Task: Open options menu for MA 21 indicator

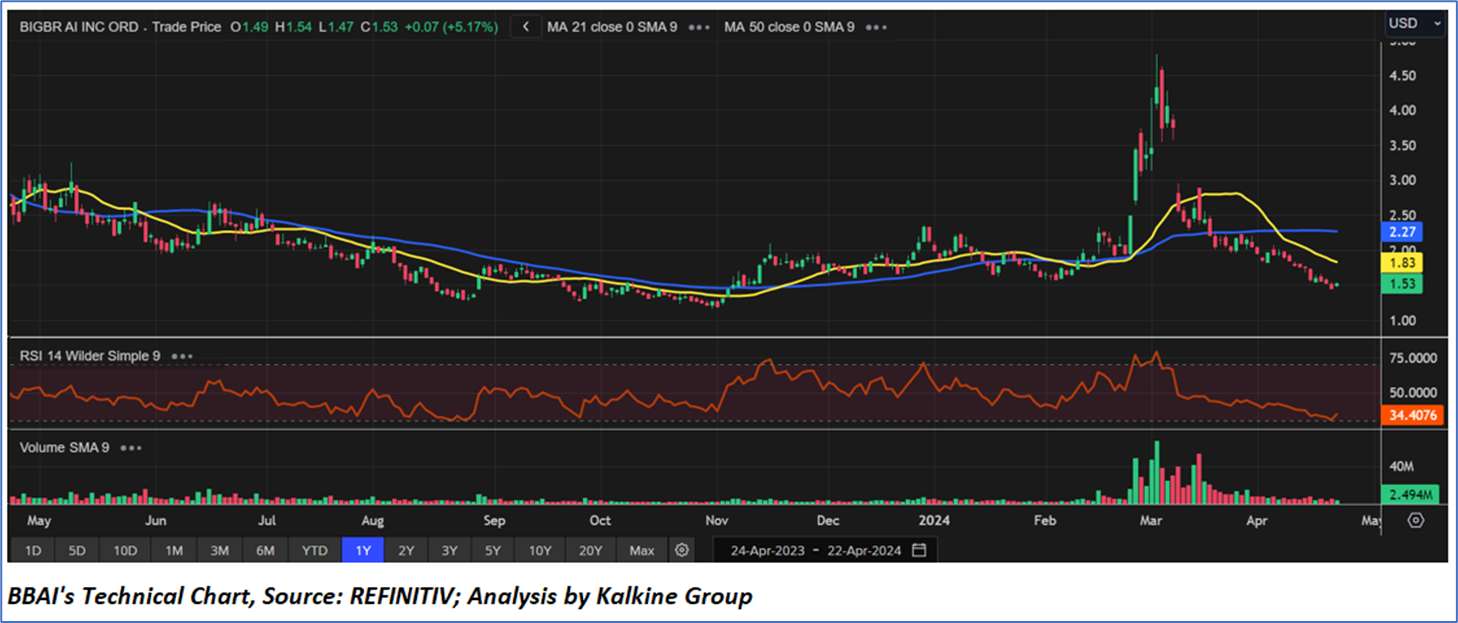Action: click(699, 28)
